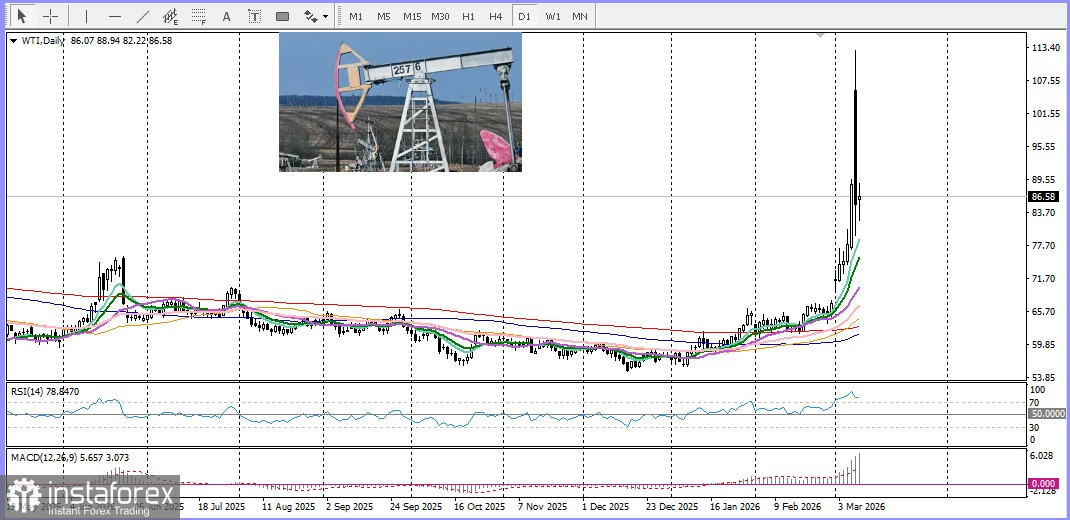Select the rectangle shape tool

tap(283, 16)
